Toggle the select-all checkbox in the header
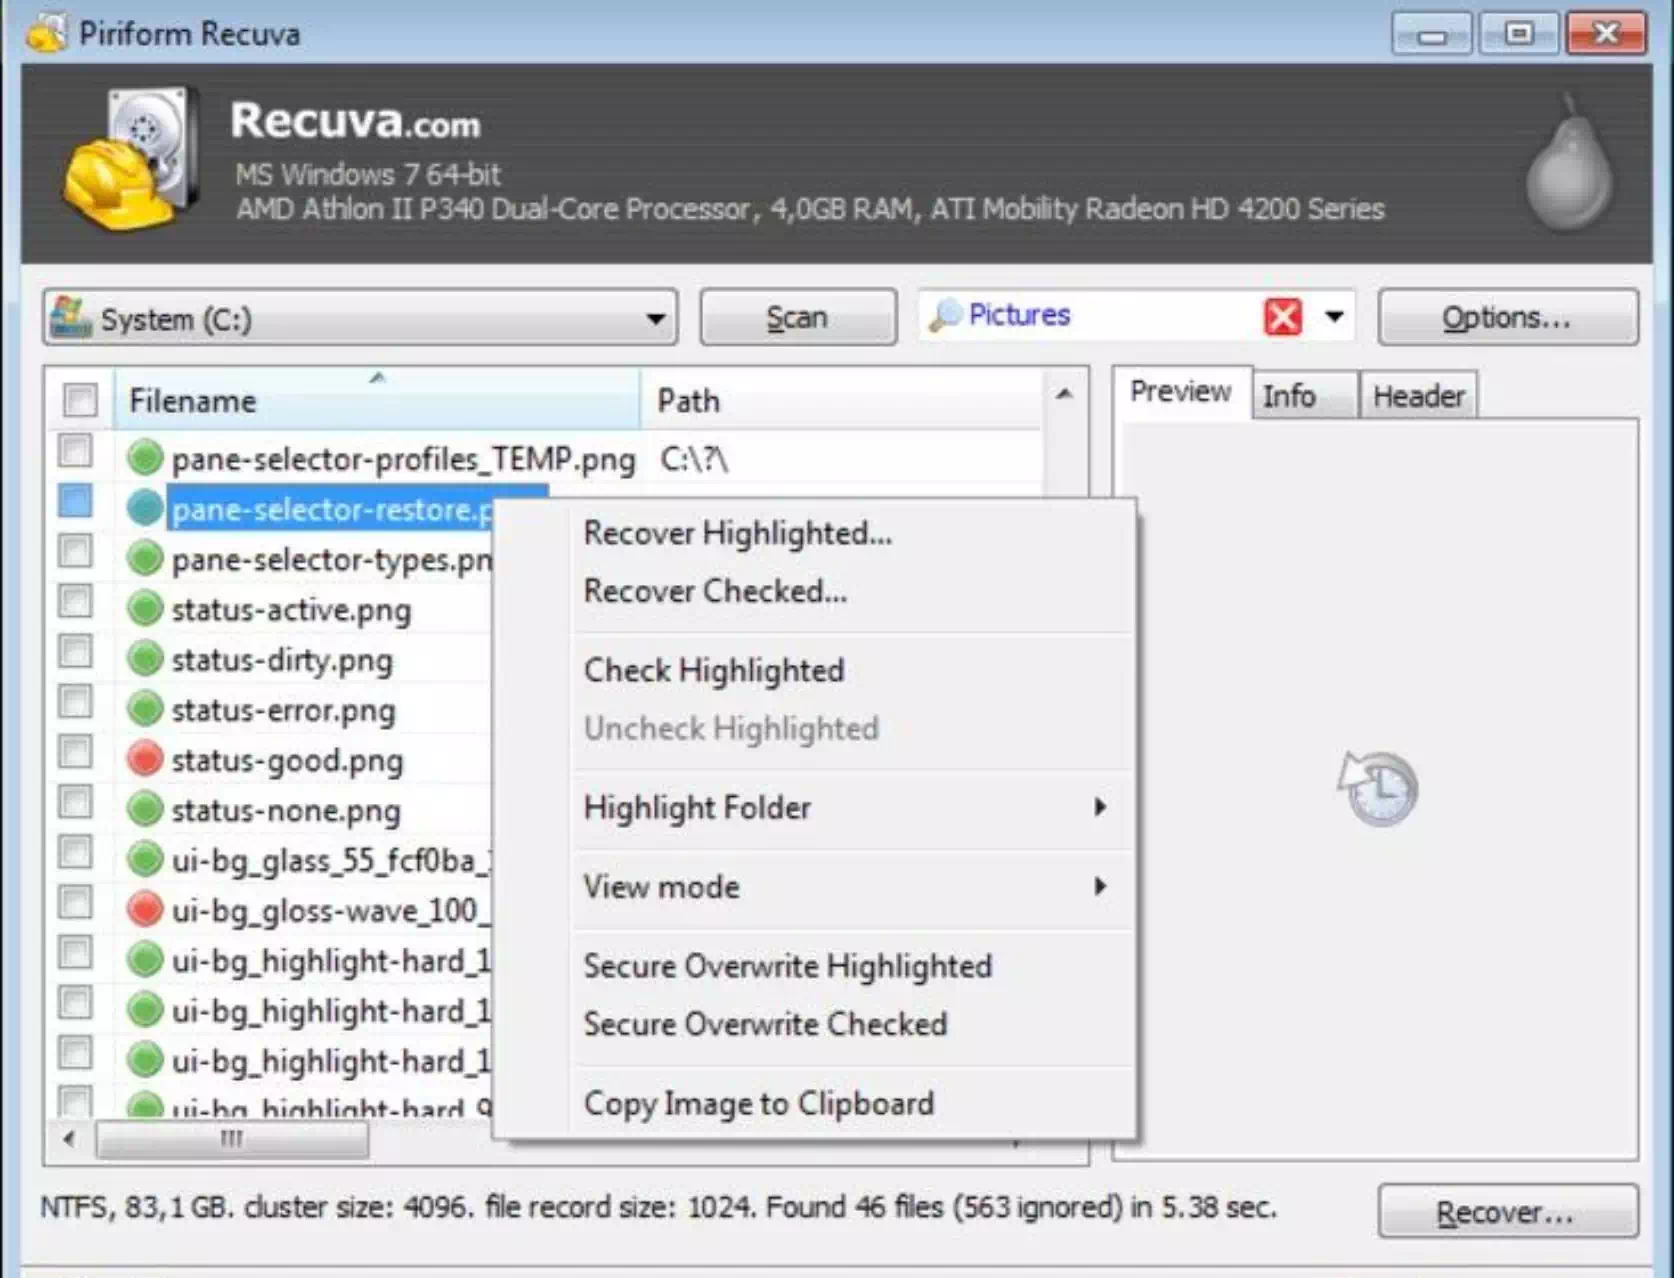 pos(80,400)
